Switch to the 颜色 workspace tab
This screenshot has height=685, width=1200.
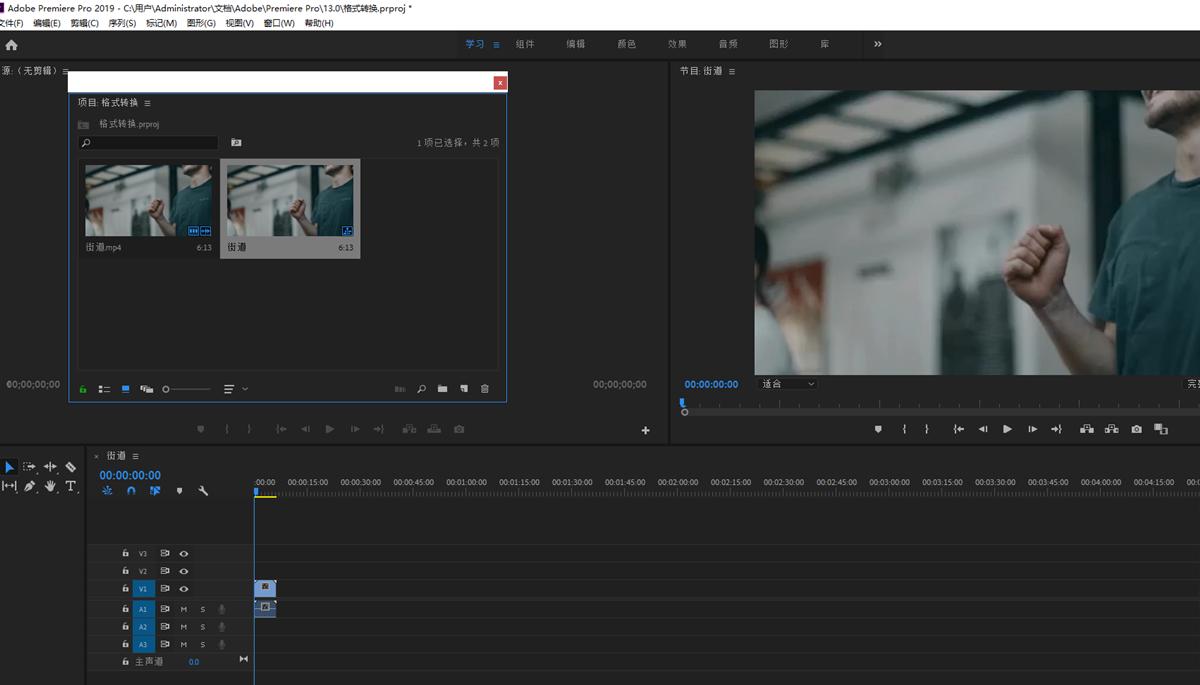pos(626,44)
